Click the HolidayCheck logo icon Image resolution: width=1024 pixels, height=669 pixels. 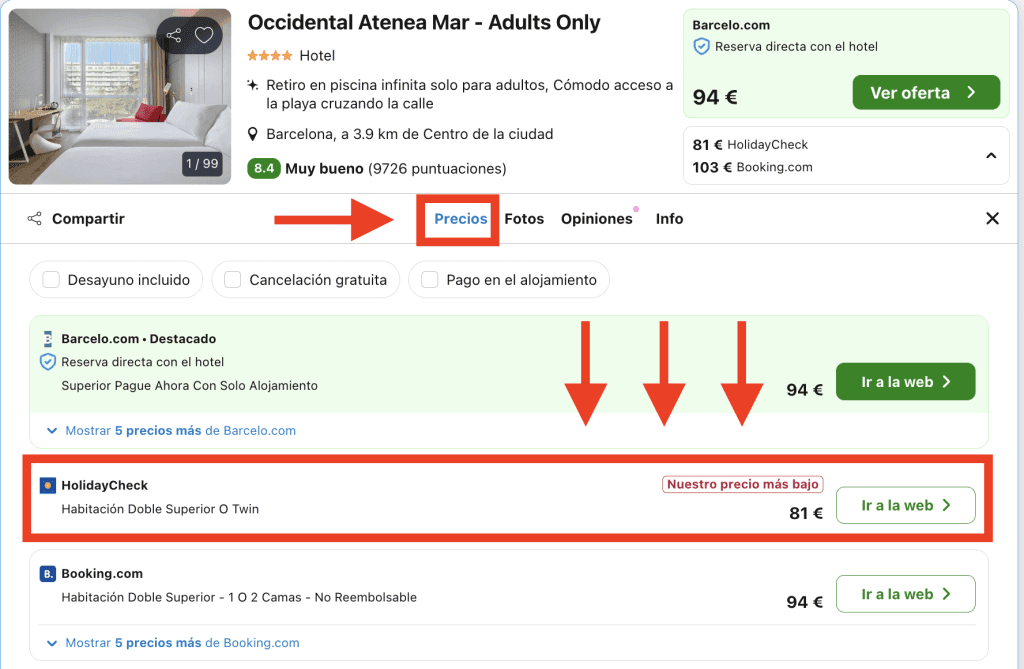47,485
